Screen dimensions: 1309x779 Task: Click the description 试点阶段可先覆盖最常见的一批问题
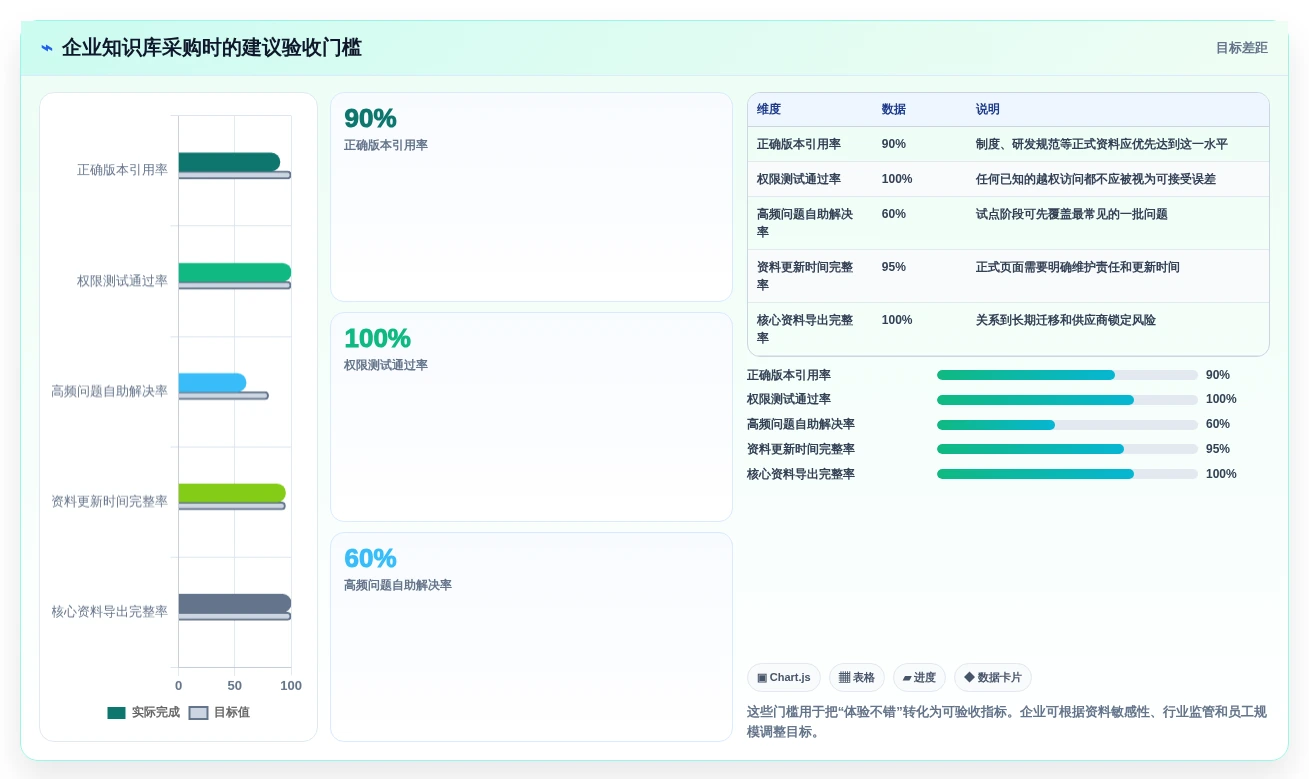tap(1072, 214)
